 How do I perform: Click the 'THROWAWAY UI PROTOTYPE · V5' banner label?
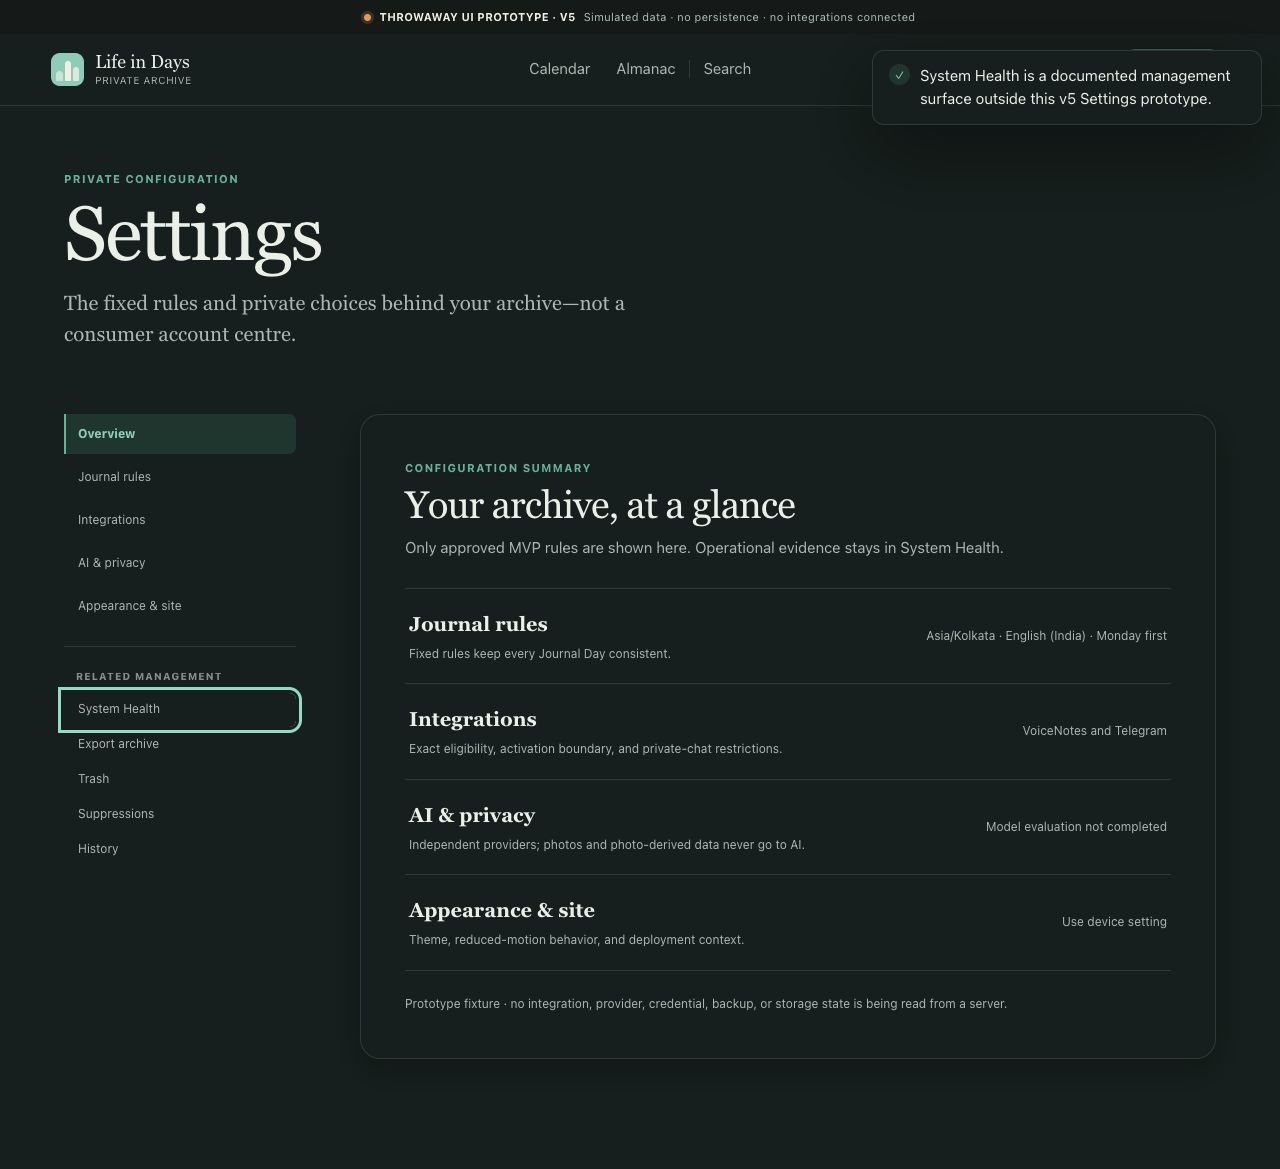pos(477,17)
